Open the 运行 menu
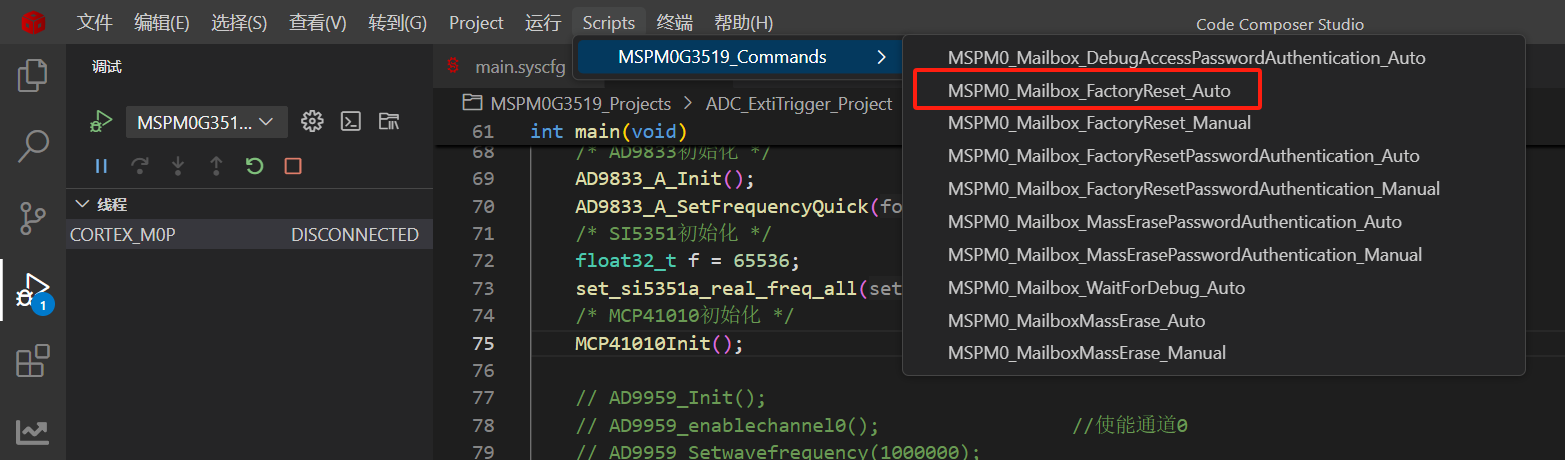Viewport: 1565px width, 460px height. (543, 23)
